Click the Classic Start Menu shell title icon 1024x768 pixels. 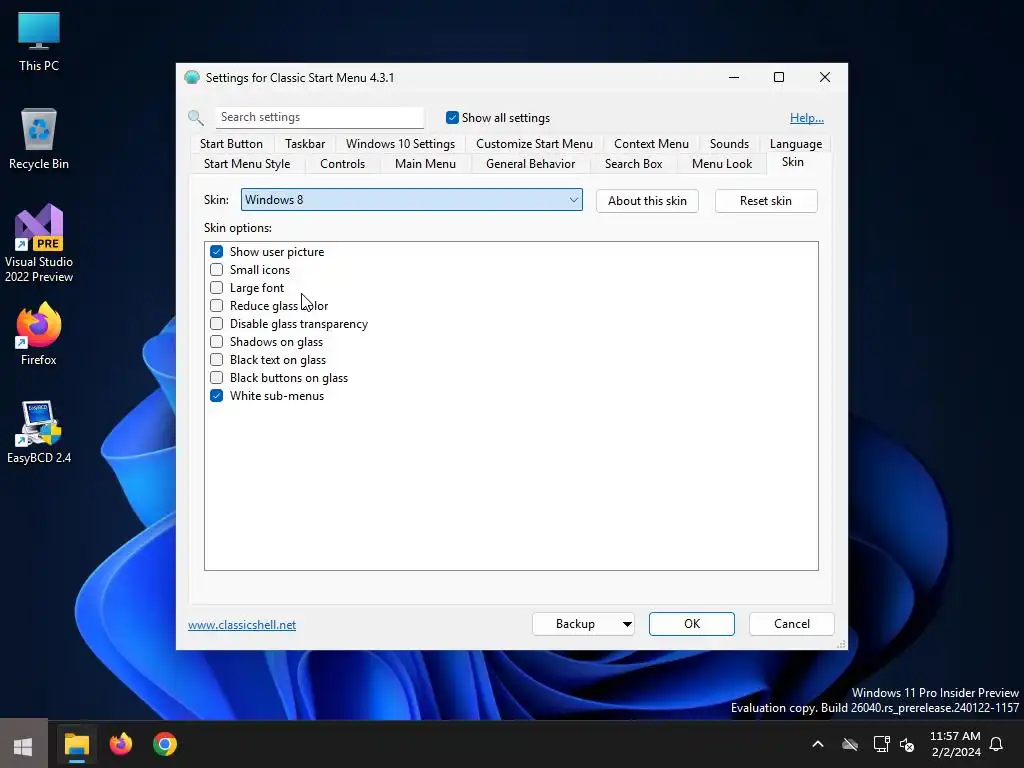coord(192,78)
